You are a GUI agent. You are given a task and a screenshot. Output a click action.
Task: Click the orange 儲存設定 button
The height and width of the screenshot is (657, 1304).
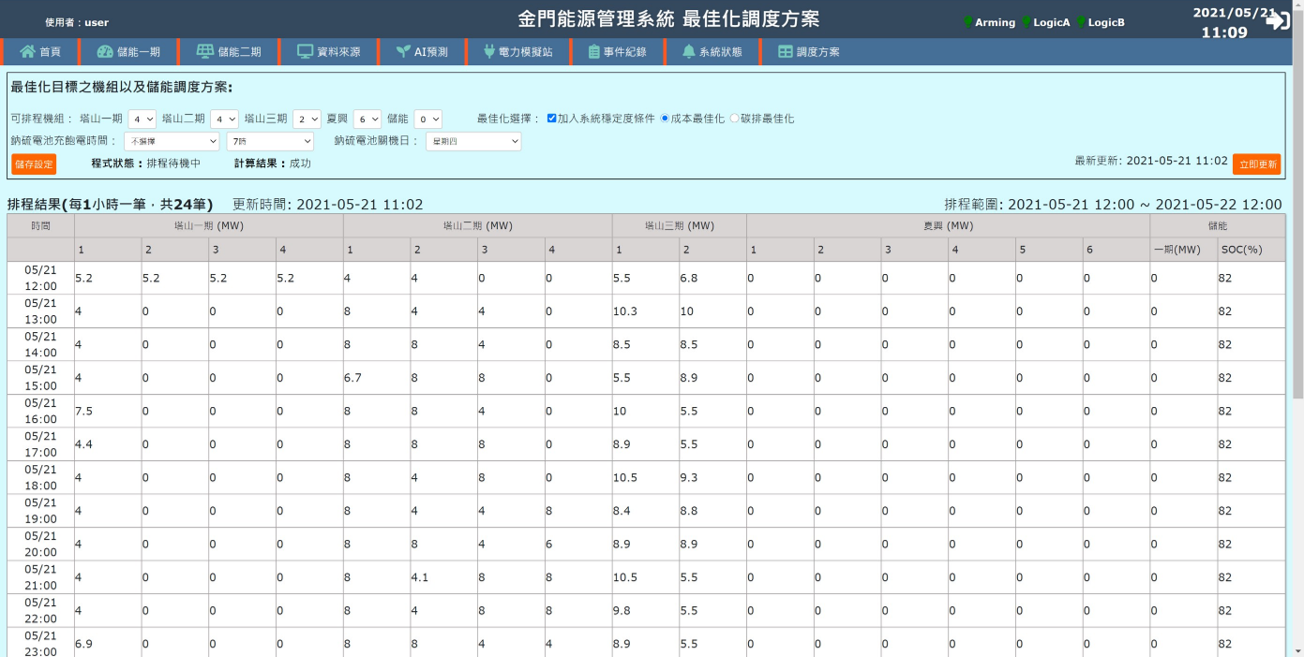point(34,164)
